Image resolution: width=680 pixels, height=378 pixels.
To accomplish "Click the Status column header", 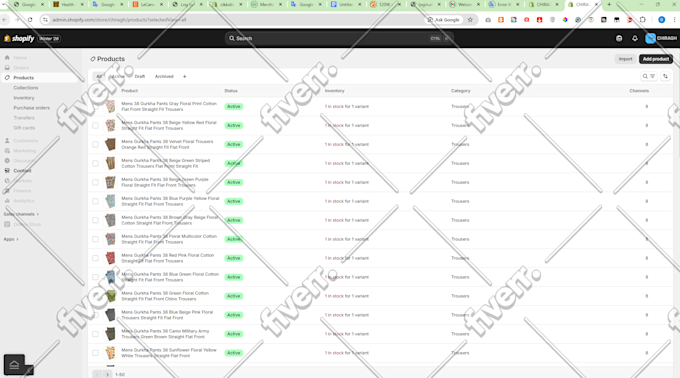I will [x=231, y=91].
